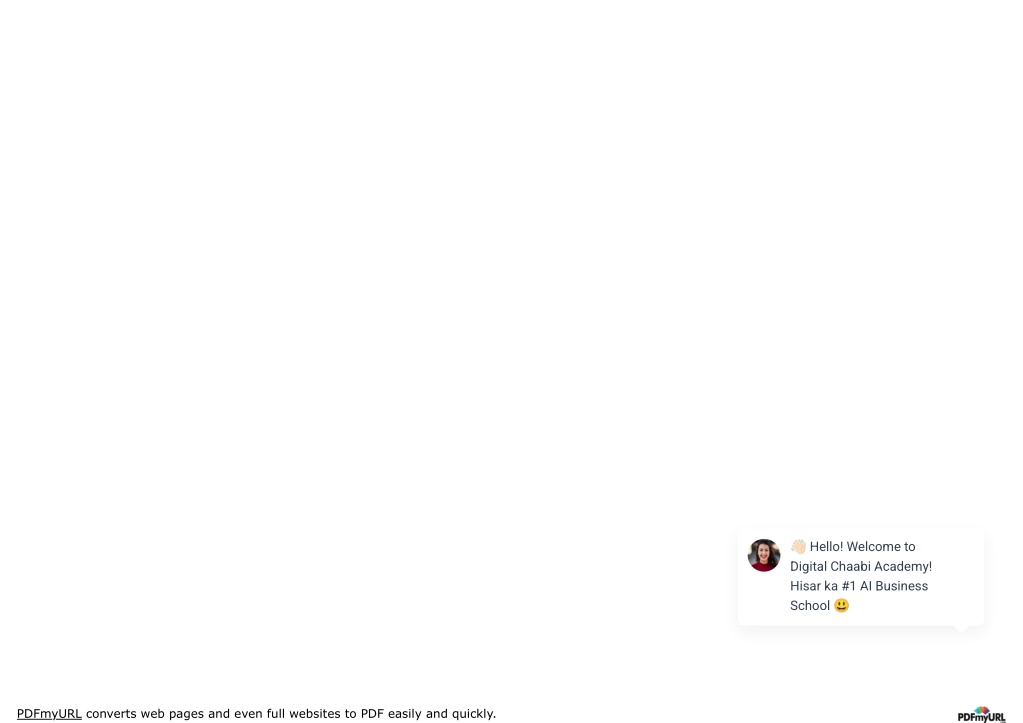Image resolution: width=1023 pixels, height=723 pixels.
Task: Click the word 'Business' in the message
Action: tap(902, 586)
